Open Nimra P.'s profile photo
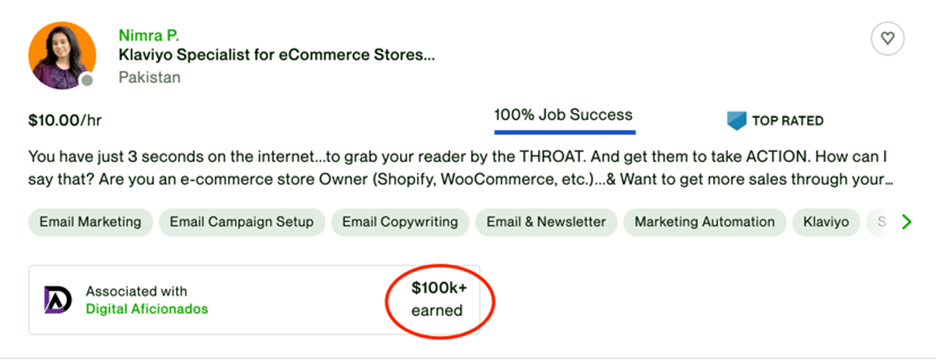The image size is (936, 360). click(62, 56)
